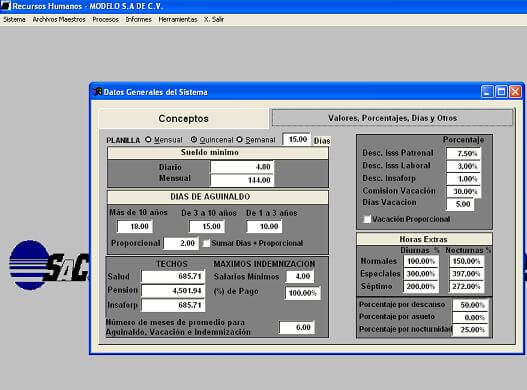Open the Sistema menu
The width and height of the screenshot is (527, 390).
14,20
